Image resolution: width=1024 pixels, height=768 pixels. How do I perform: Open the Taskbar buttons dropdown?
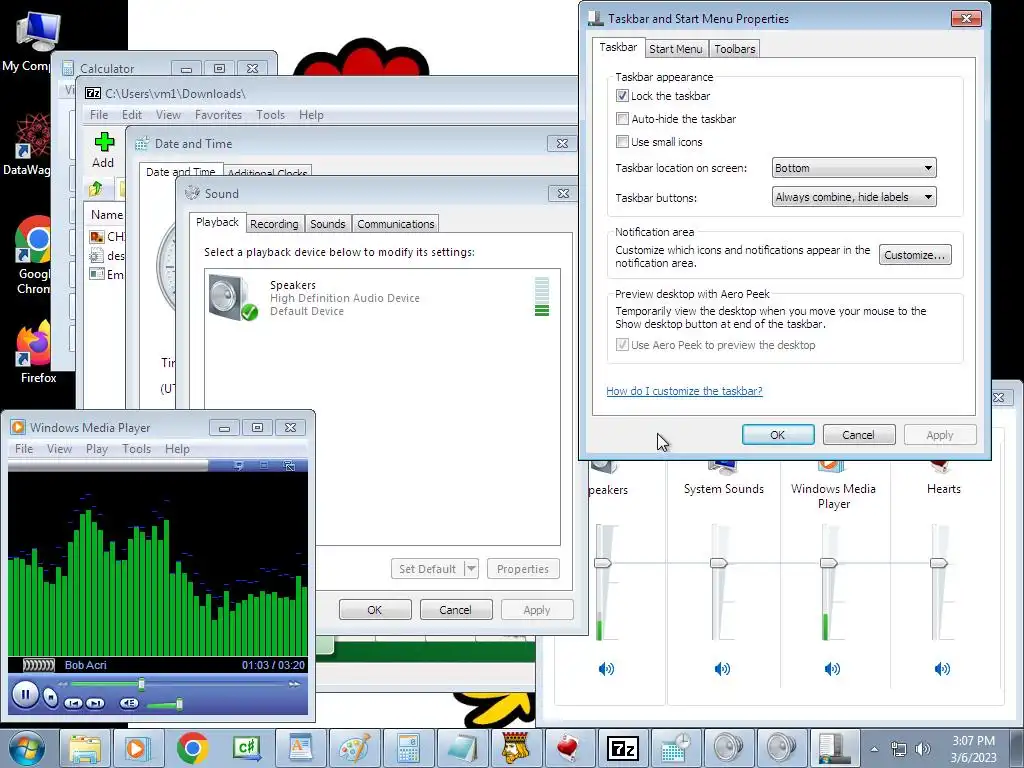854,197
